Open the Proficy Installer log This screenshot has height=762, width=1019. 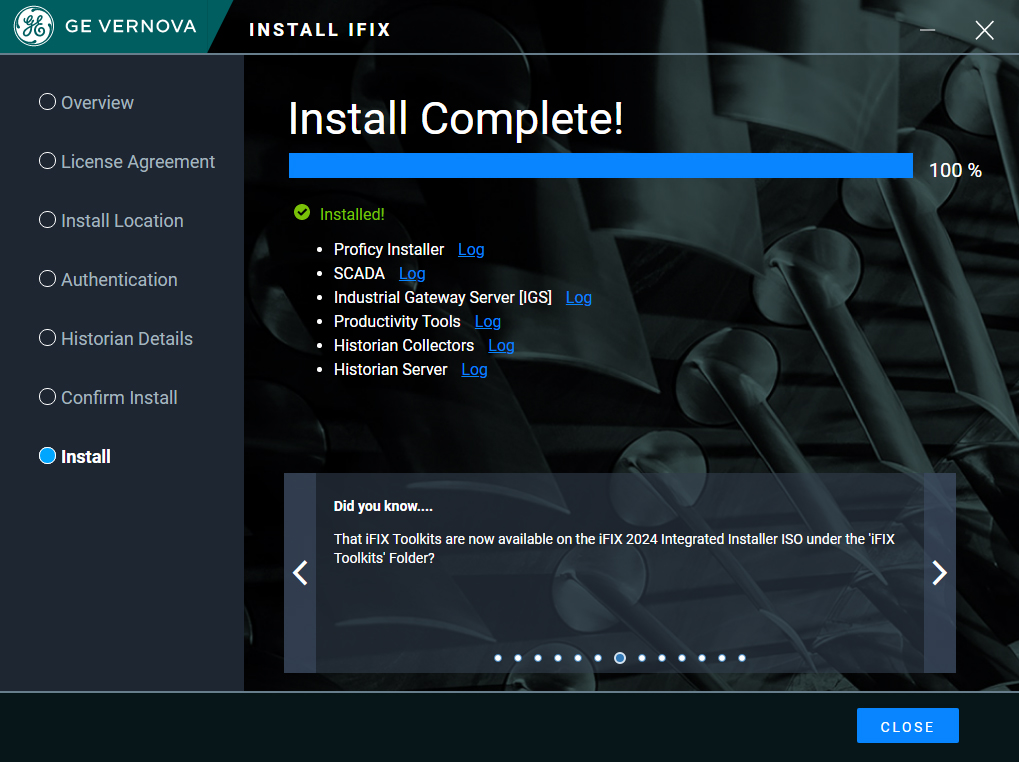click(471, 249)
